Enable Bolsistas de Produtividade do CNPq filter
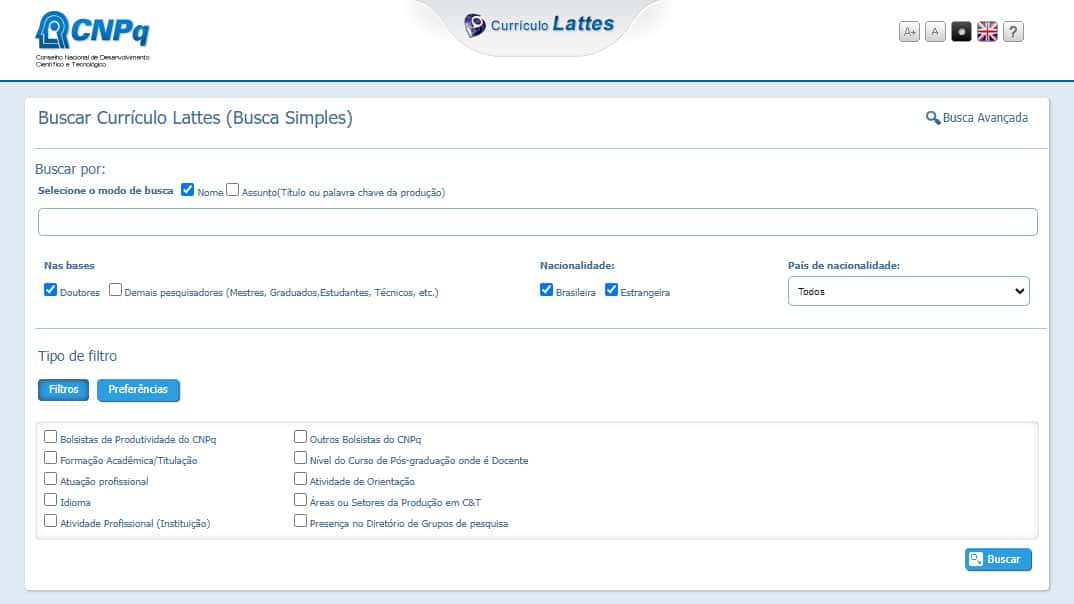 (51, 437)
